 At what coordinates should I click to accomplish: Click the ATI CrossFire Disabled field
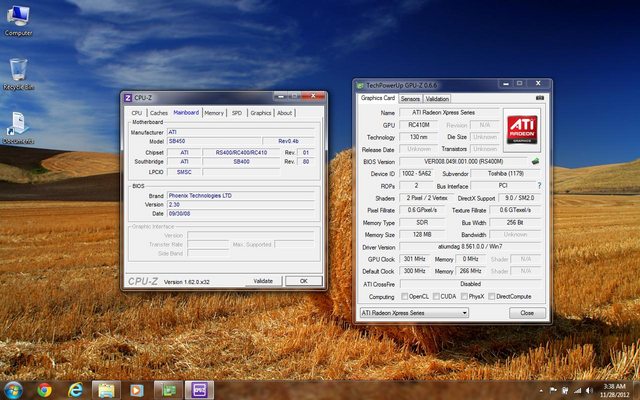[471, 284]
